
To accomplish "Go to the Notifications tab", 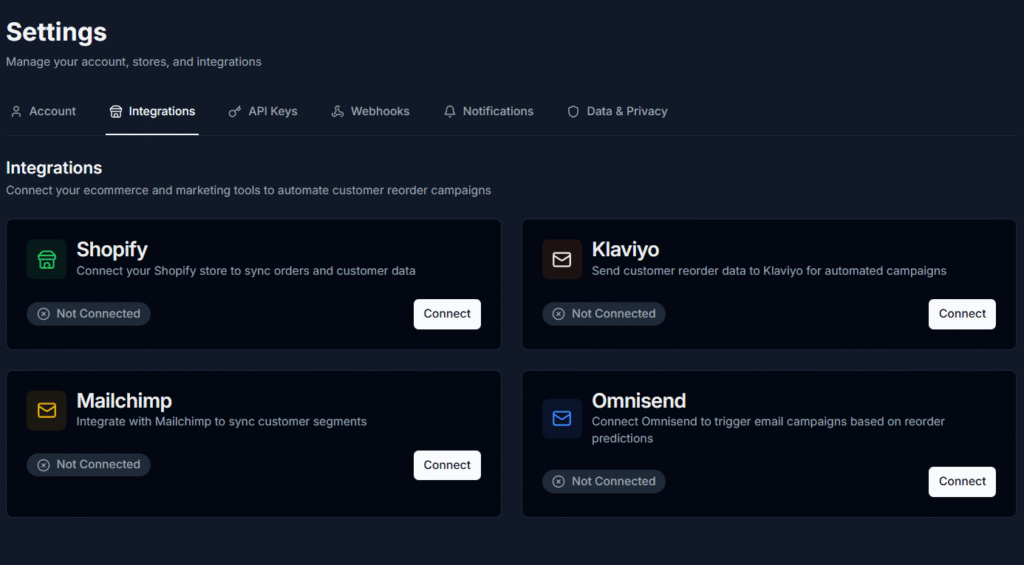I will [x=488, y=112].
